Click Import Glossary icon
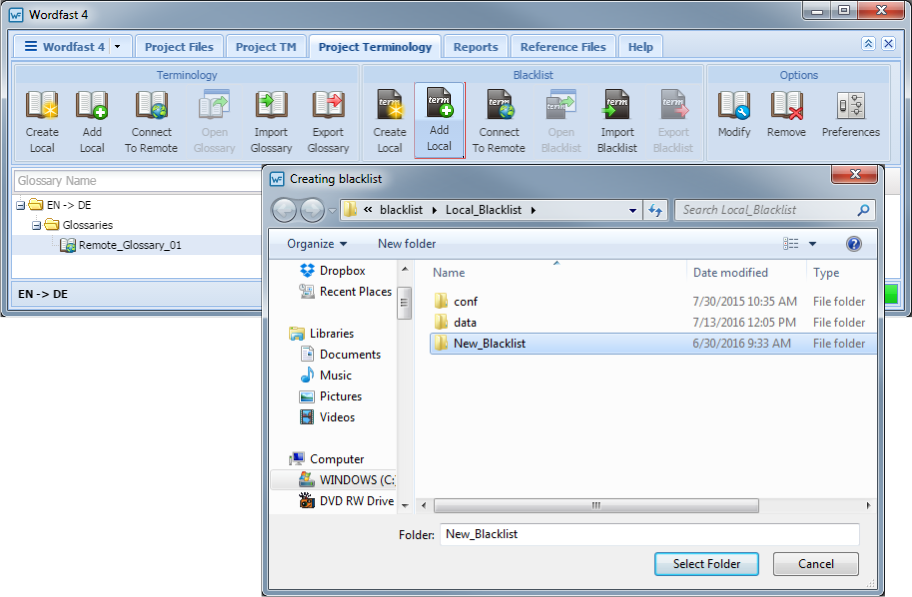This screenshot has width=912, height=597. pyautogui.click(x=271, y=107)
